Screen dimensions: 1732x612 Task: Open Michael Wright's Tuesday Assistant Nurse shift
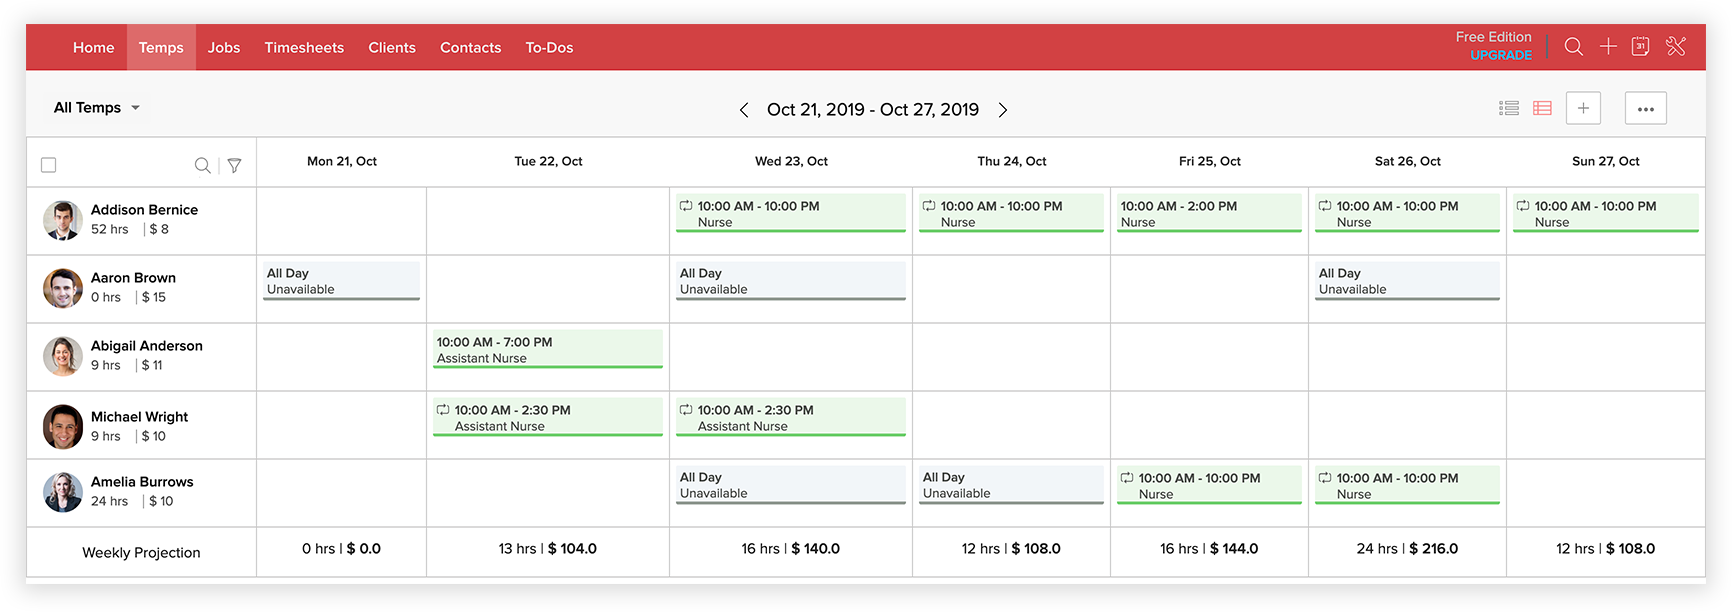tap(548, 417)
